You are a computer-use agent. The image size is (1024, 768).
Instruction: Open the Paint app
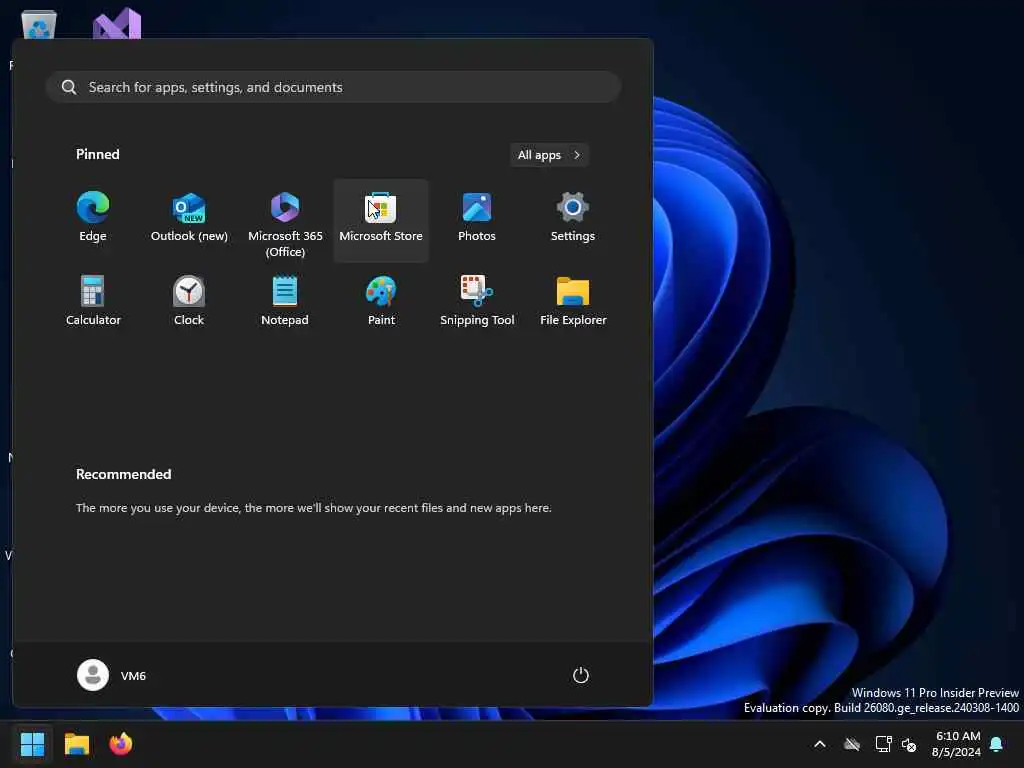tap(381, 302)
